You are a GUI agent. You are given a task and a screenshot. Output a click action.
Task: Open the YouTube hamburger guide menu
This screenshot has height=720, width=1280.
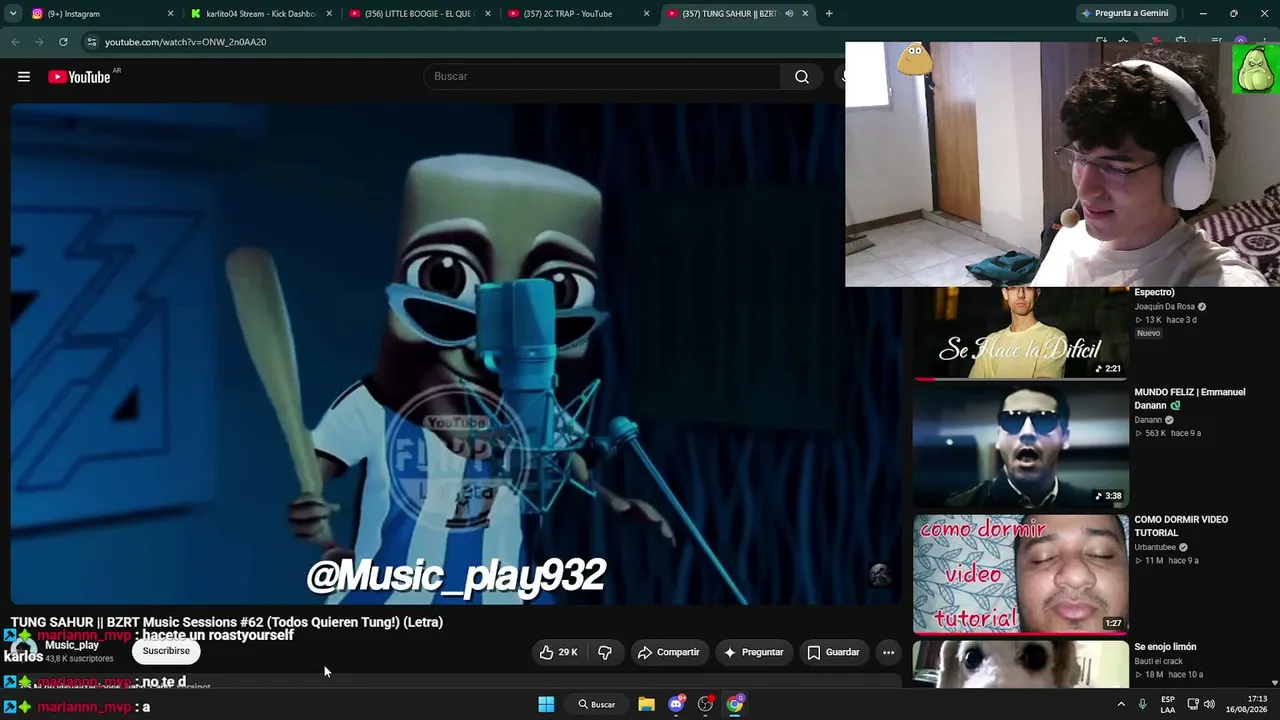tap(24, 77)
